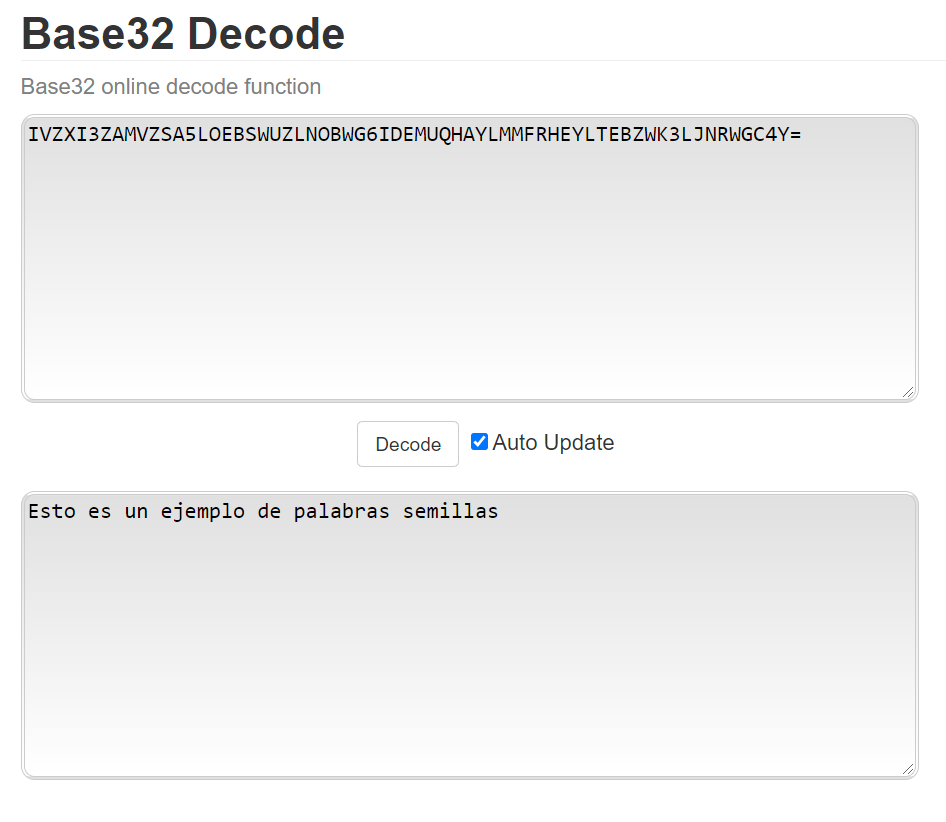Toggle the Auto Update checkbox

[x=480, y=442]
